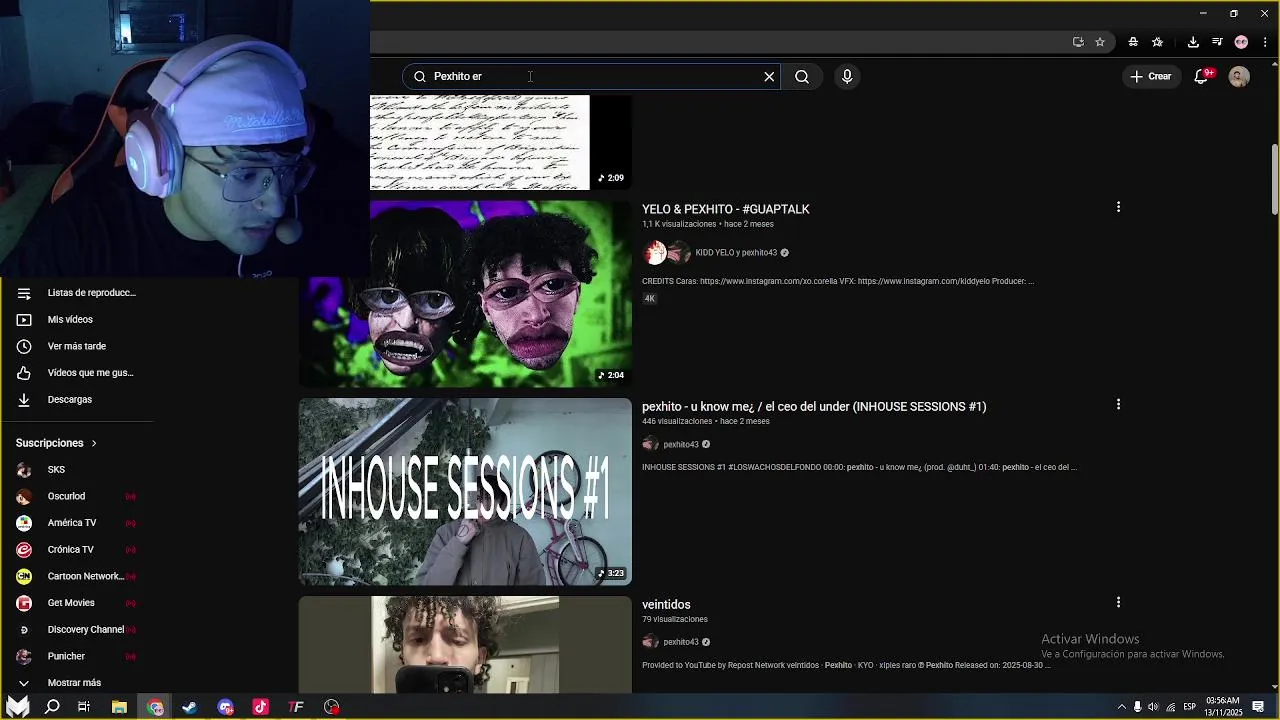Open Windows notification center icon
Viewport: 1280px width, 720px height.
tap(1258, 707)
